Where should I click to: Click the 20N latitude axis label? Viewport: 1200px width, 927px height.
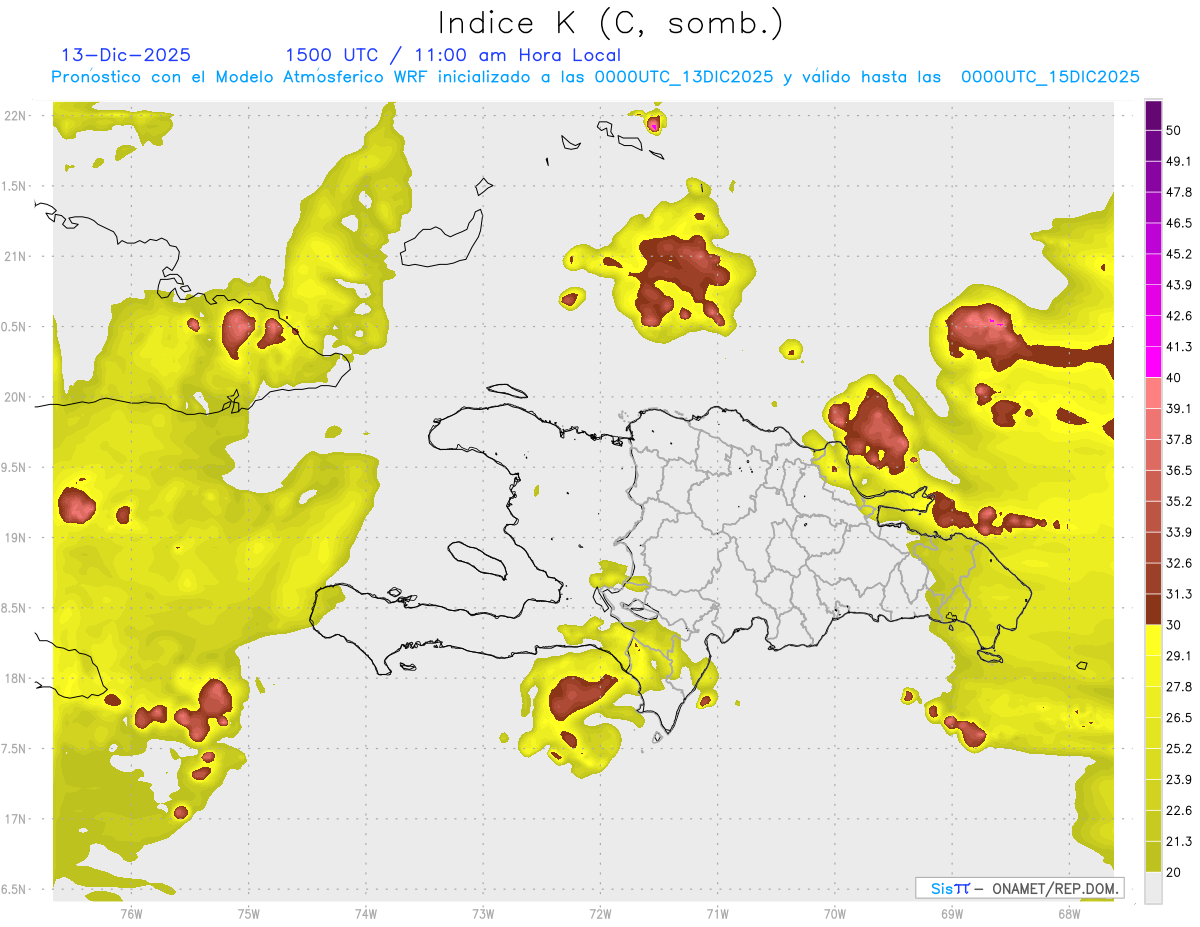pos(17,397)
